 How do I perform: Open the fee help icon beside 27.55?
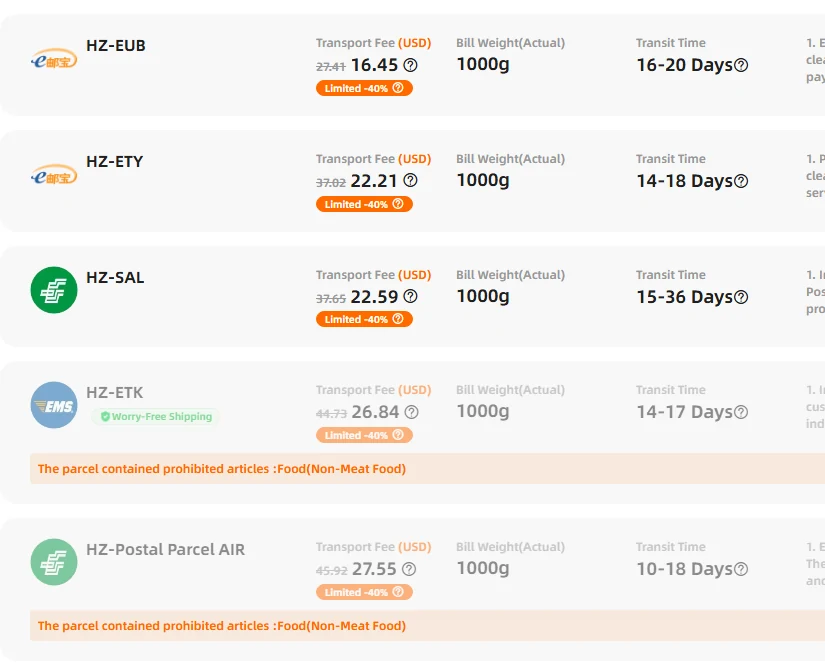(409, 569)
